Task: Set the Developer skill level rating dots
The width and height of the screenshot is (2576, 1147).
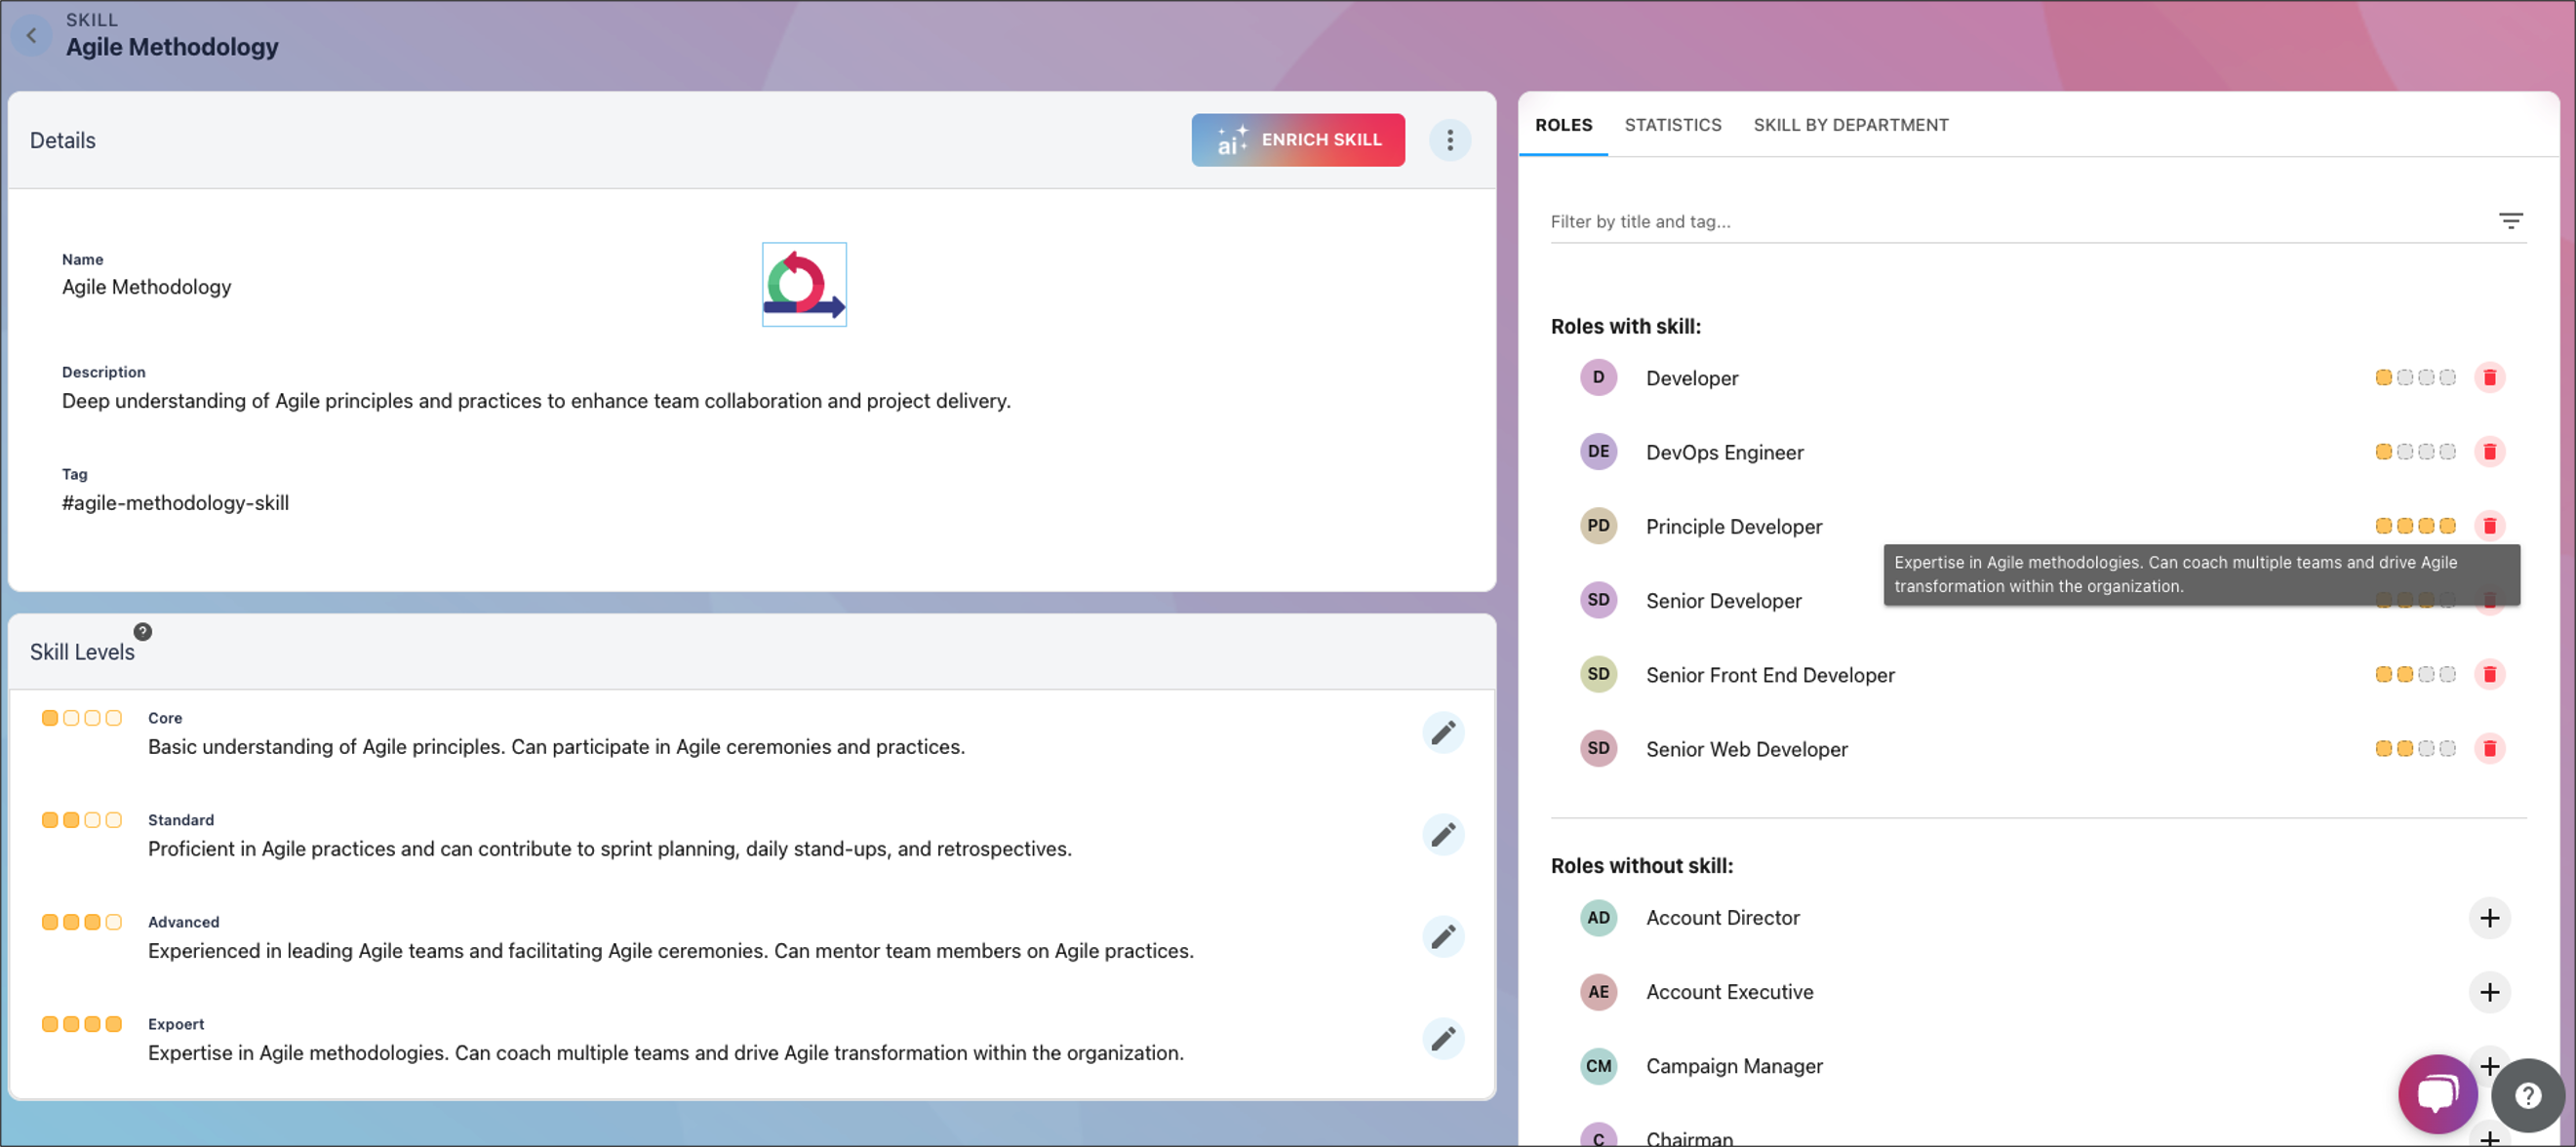Action: pyautogui.click(x=2414, y=378)
